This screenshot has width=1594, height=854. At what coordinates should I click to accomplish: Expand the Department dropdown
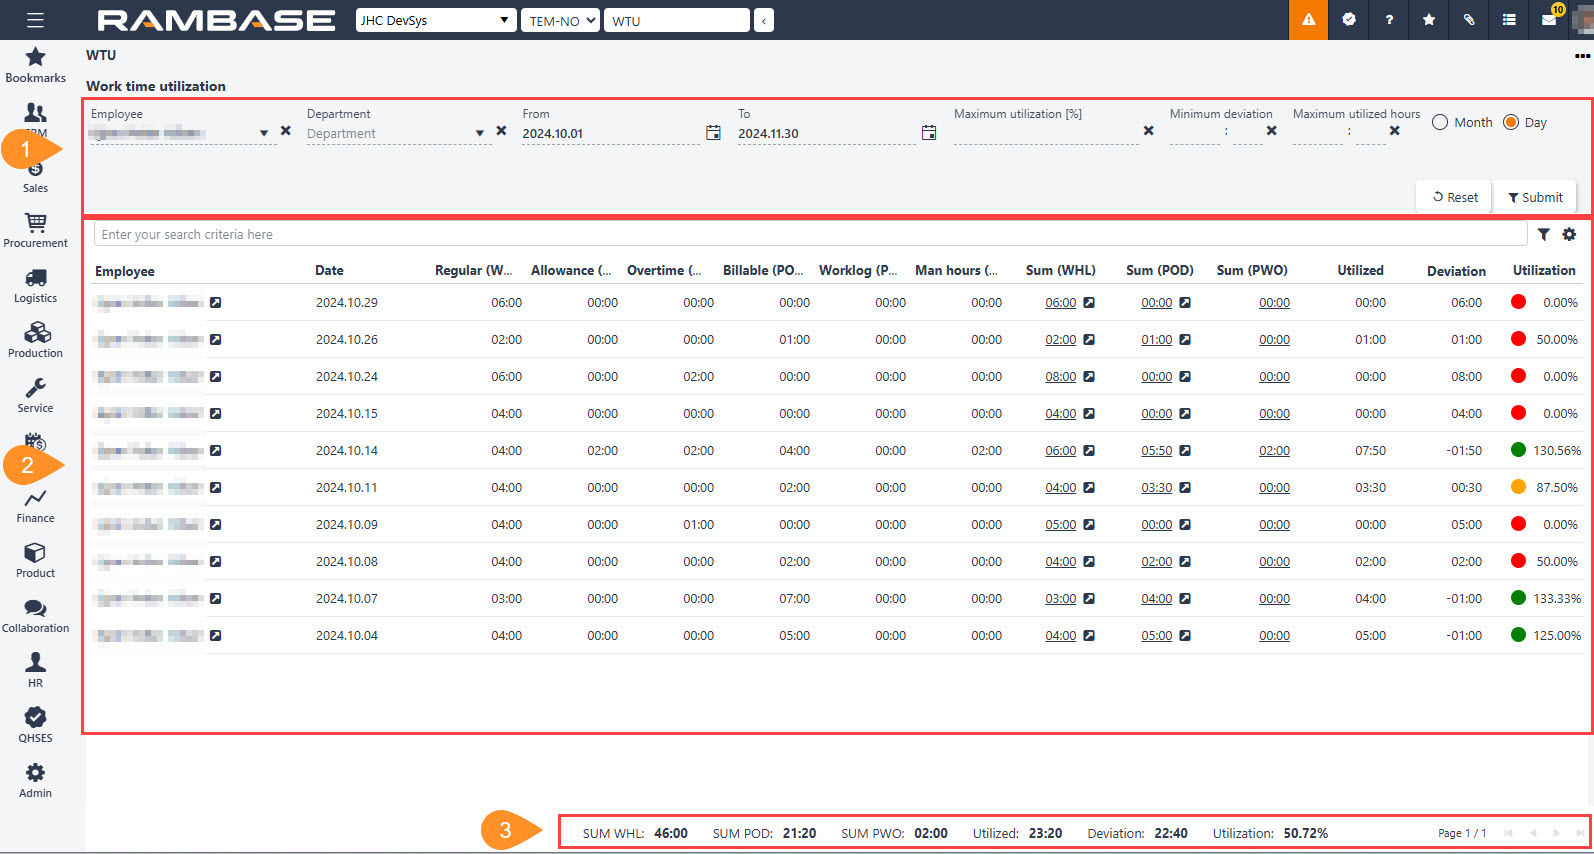pyautogui.click(x=480, y=133)
